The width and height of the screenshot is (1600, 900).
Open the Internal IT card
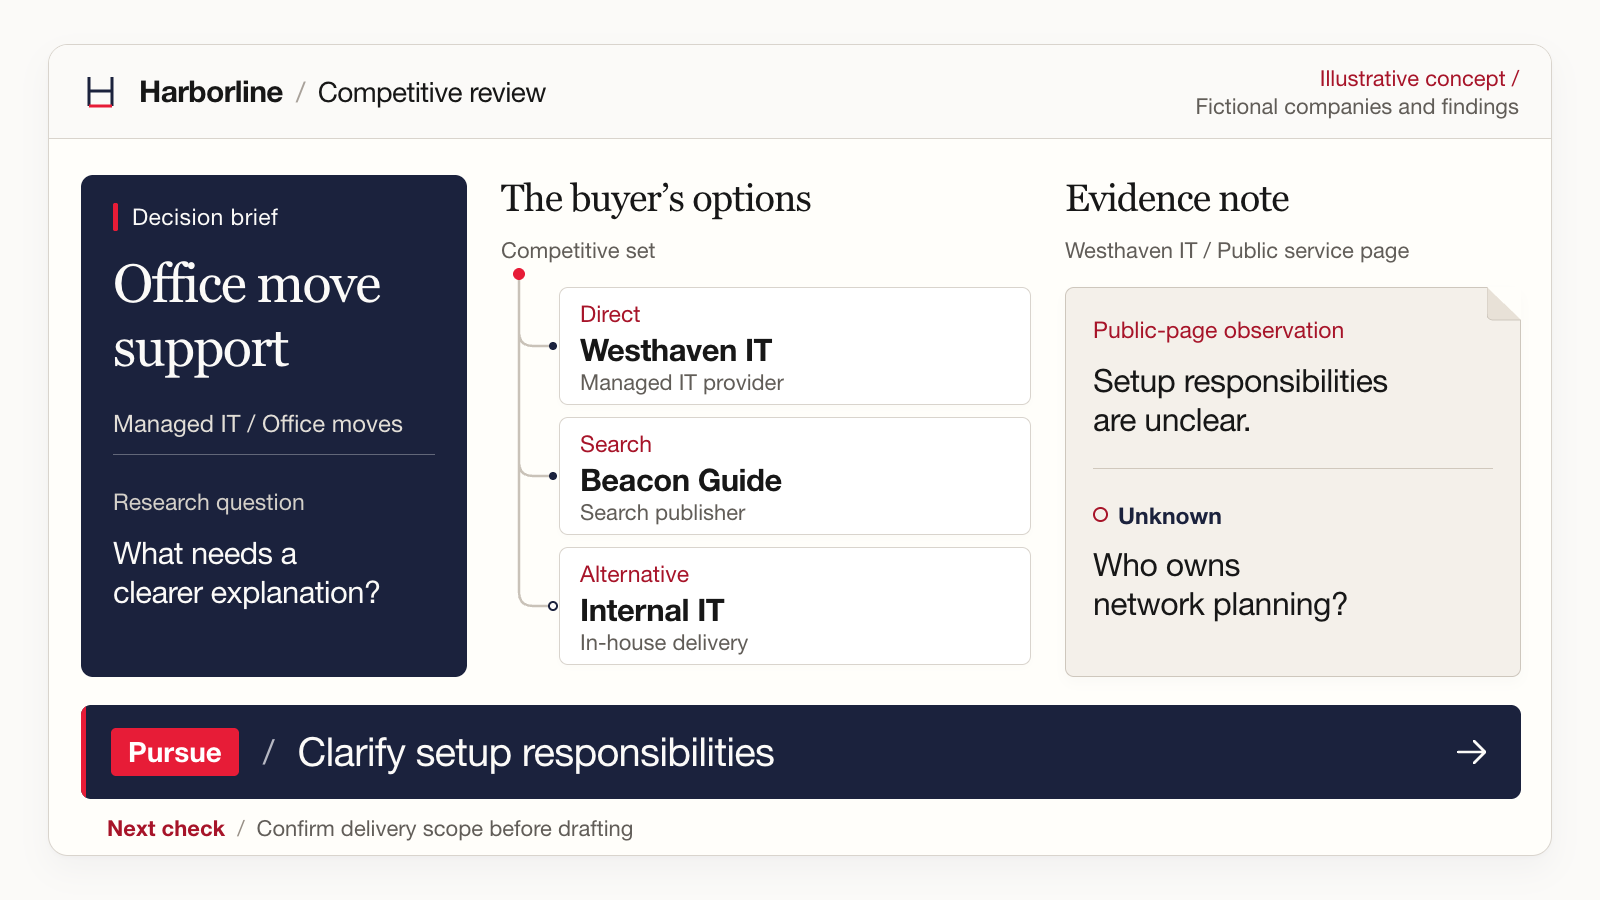coord(795,606)
